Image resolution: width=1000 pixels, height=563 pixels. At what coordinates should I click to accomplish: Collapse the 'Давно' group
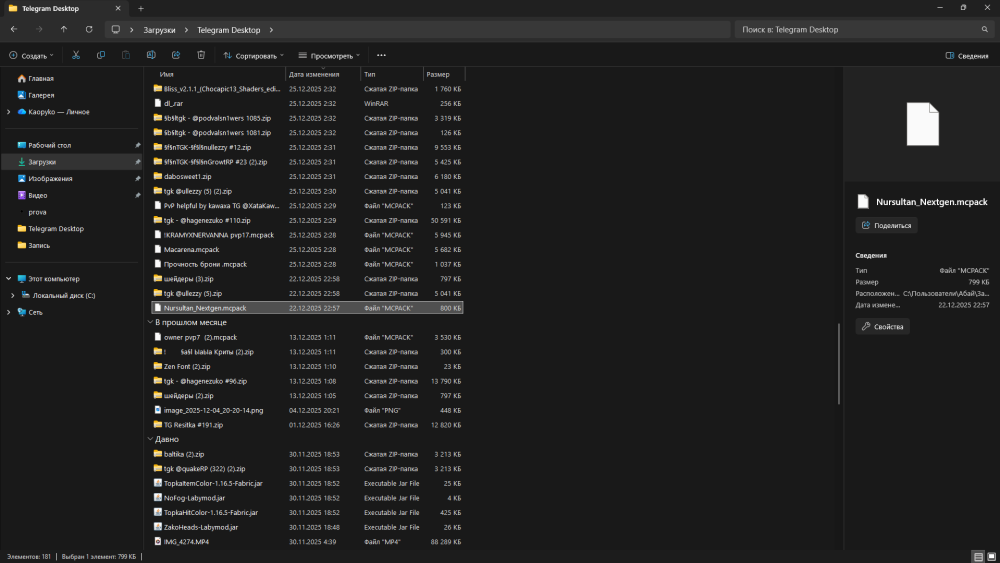point(150,439)
